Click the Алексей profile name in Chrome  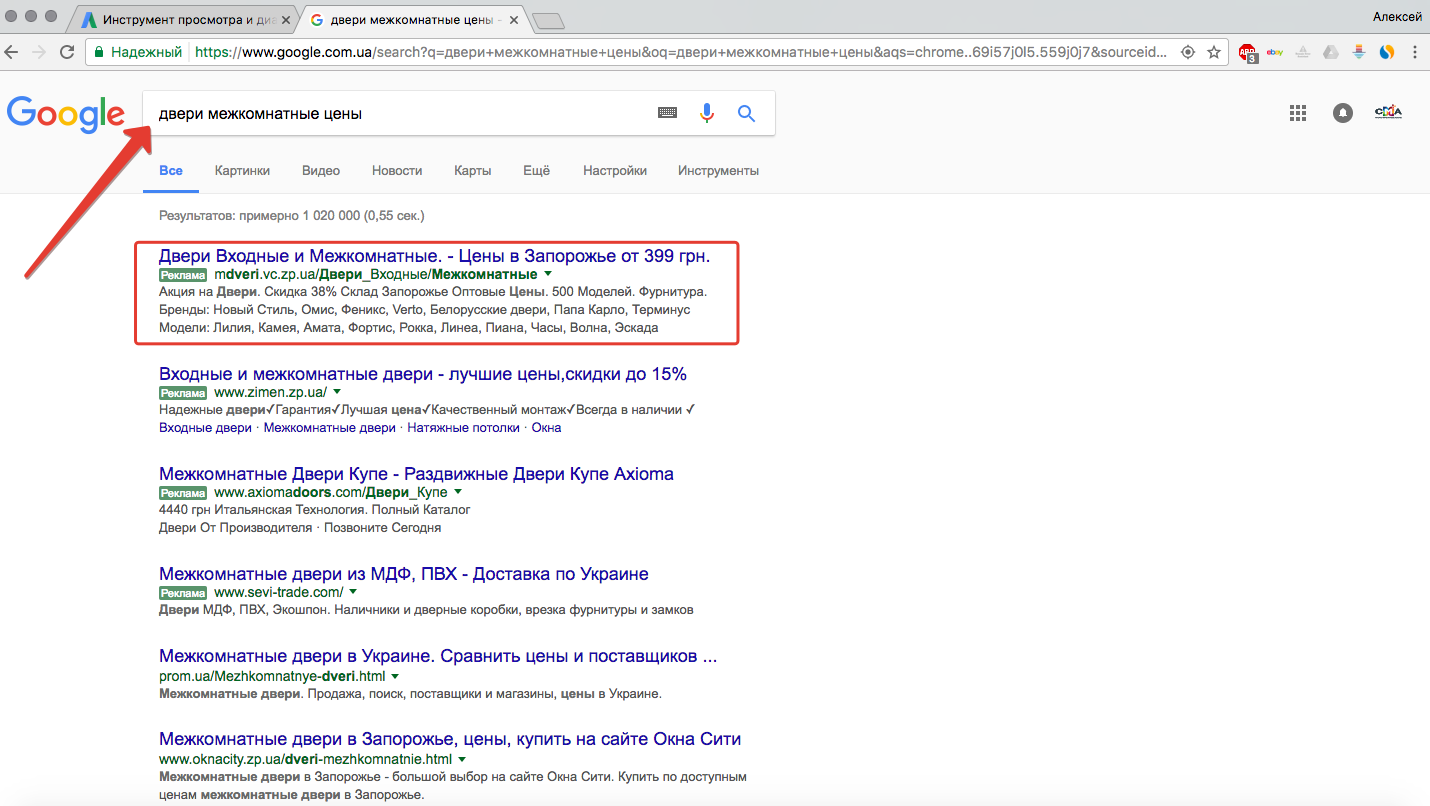tap(1398, 17)
